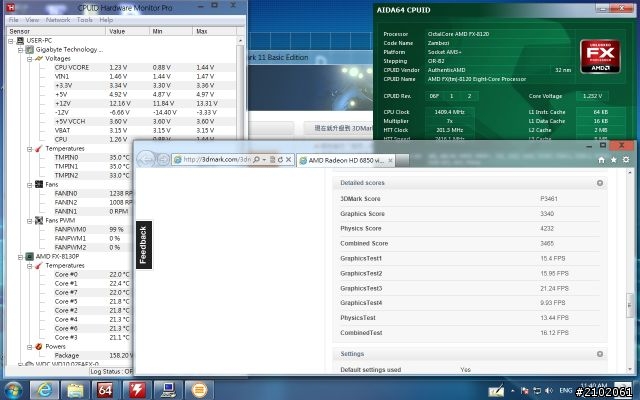Image resolution: width=640 pixels, height=400 pixels.
Task: Close the AMD Radeon HD 6850 tab
Action: click(x=390, y=160)
